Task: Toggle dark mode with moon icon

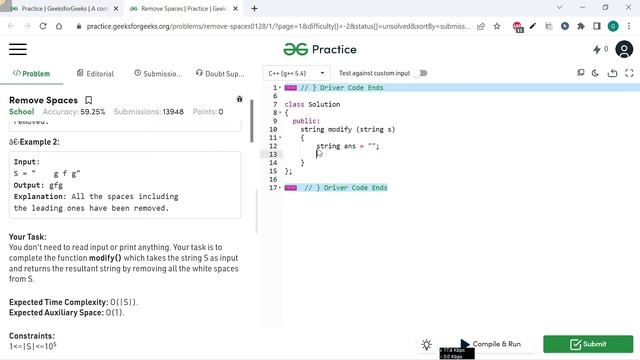Action: coord(595,73)
